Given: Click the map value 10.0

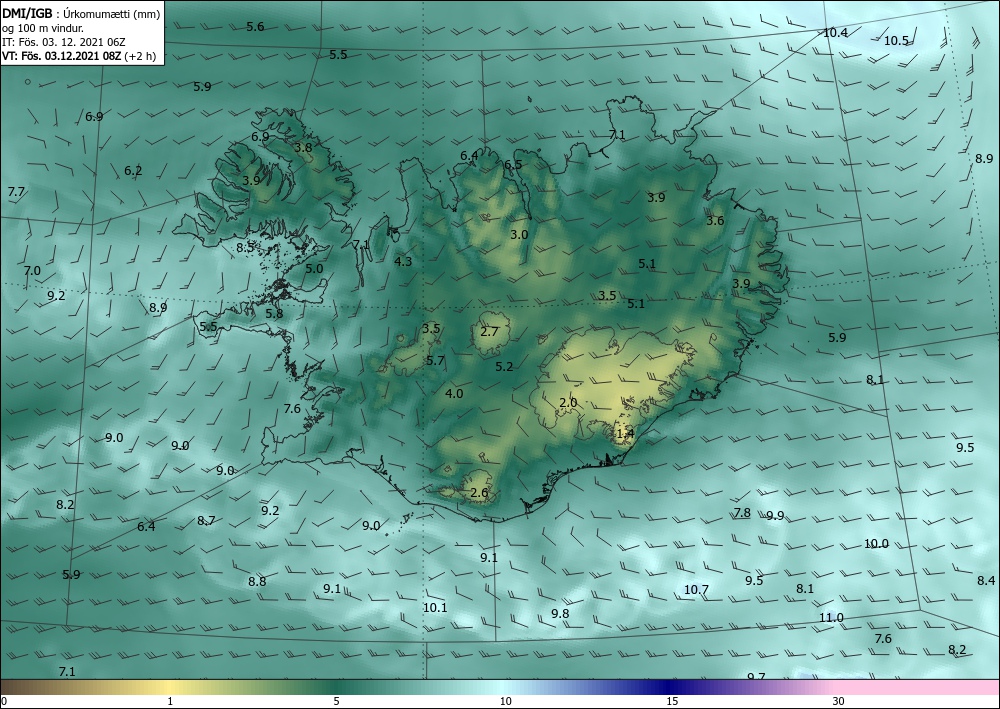Looking at the screenshot, I should click(876, 544).
